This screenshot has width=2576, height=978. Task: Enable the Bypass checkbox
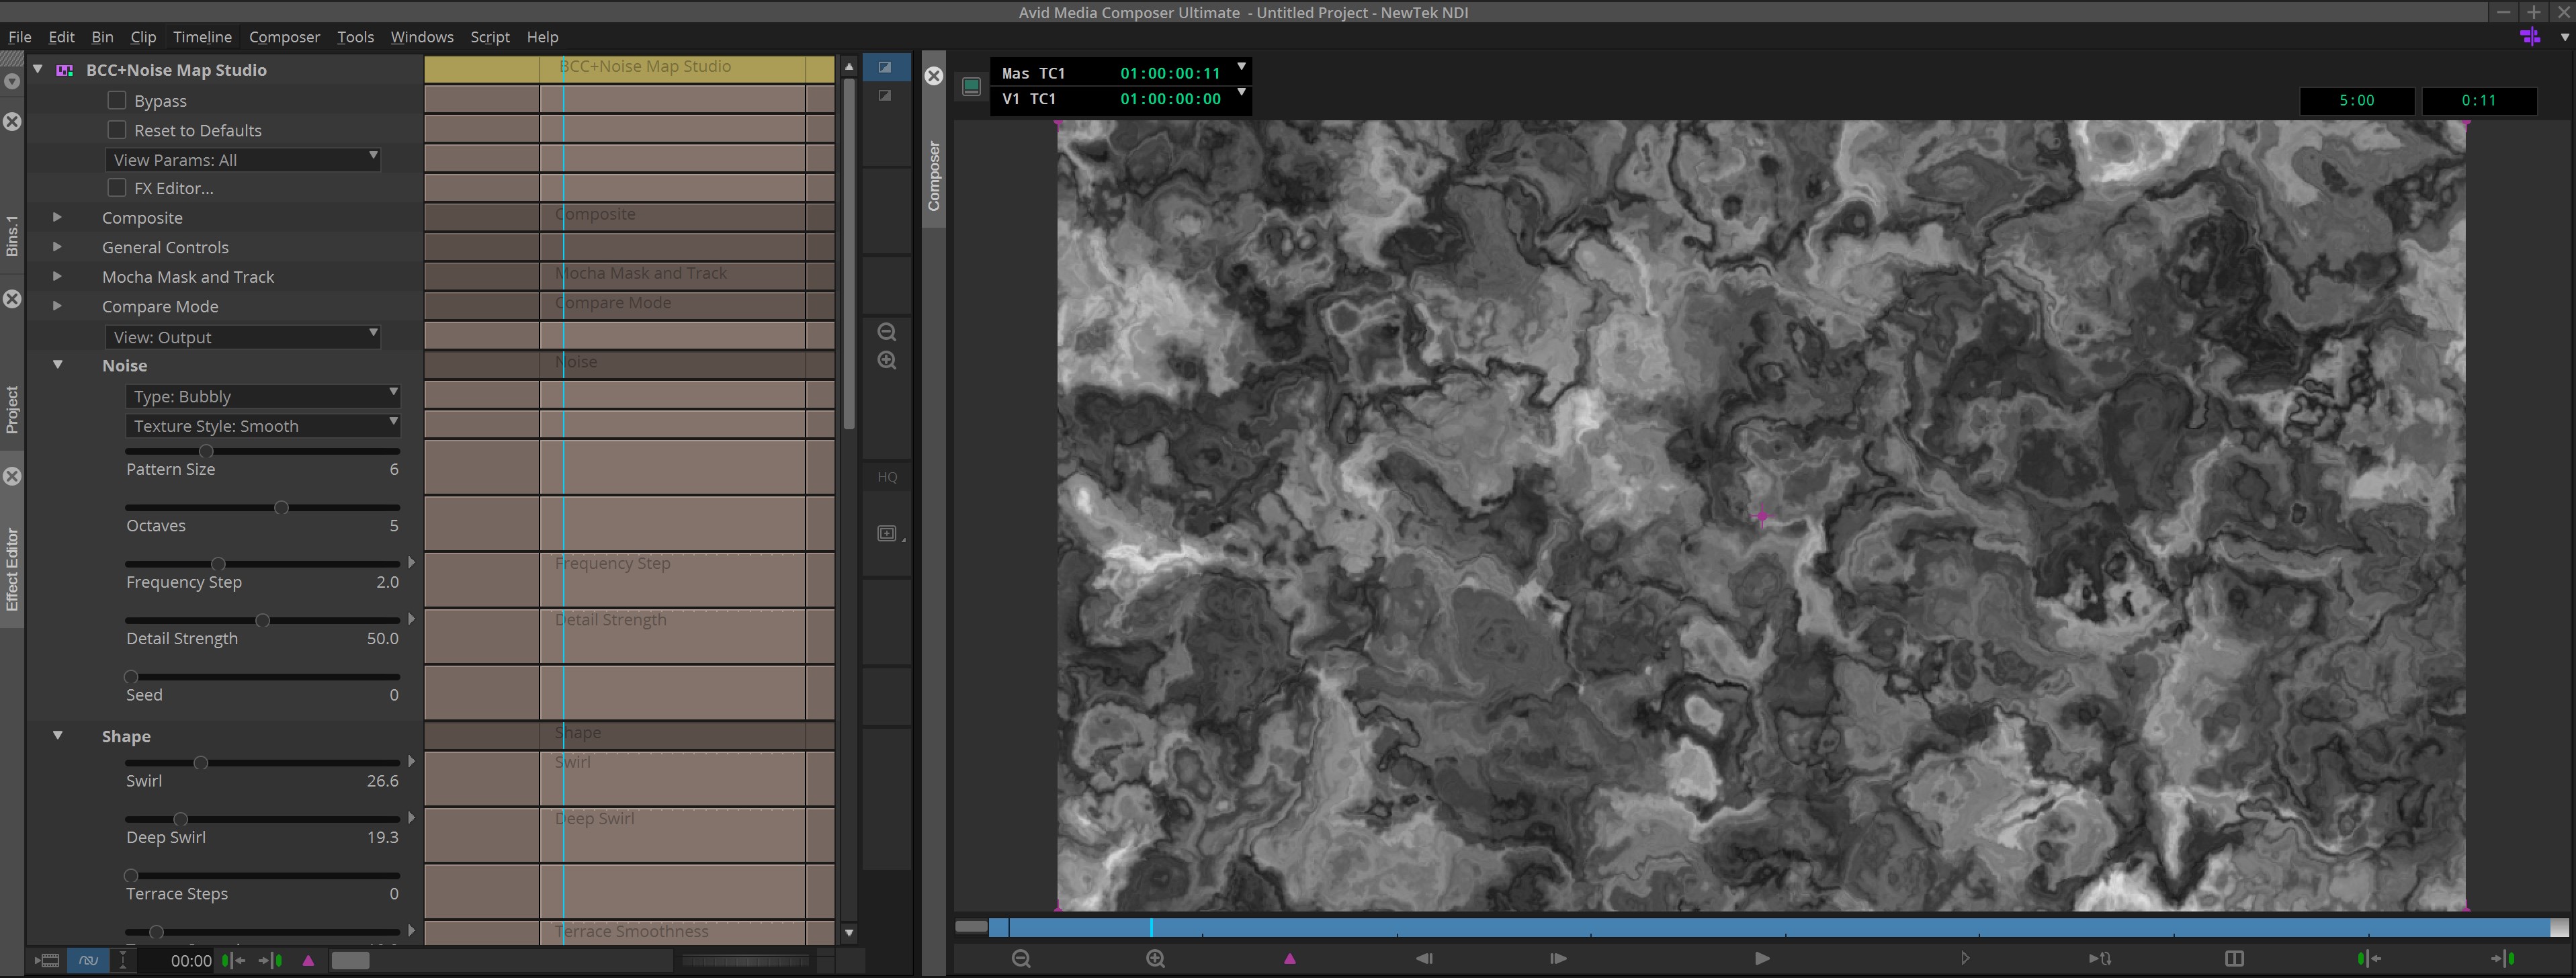click(x=117, y=100)
